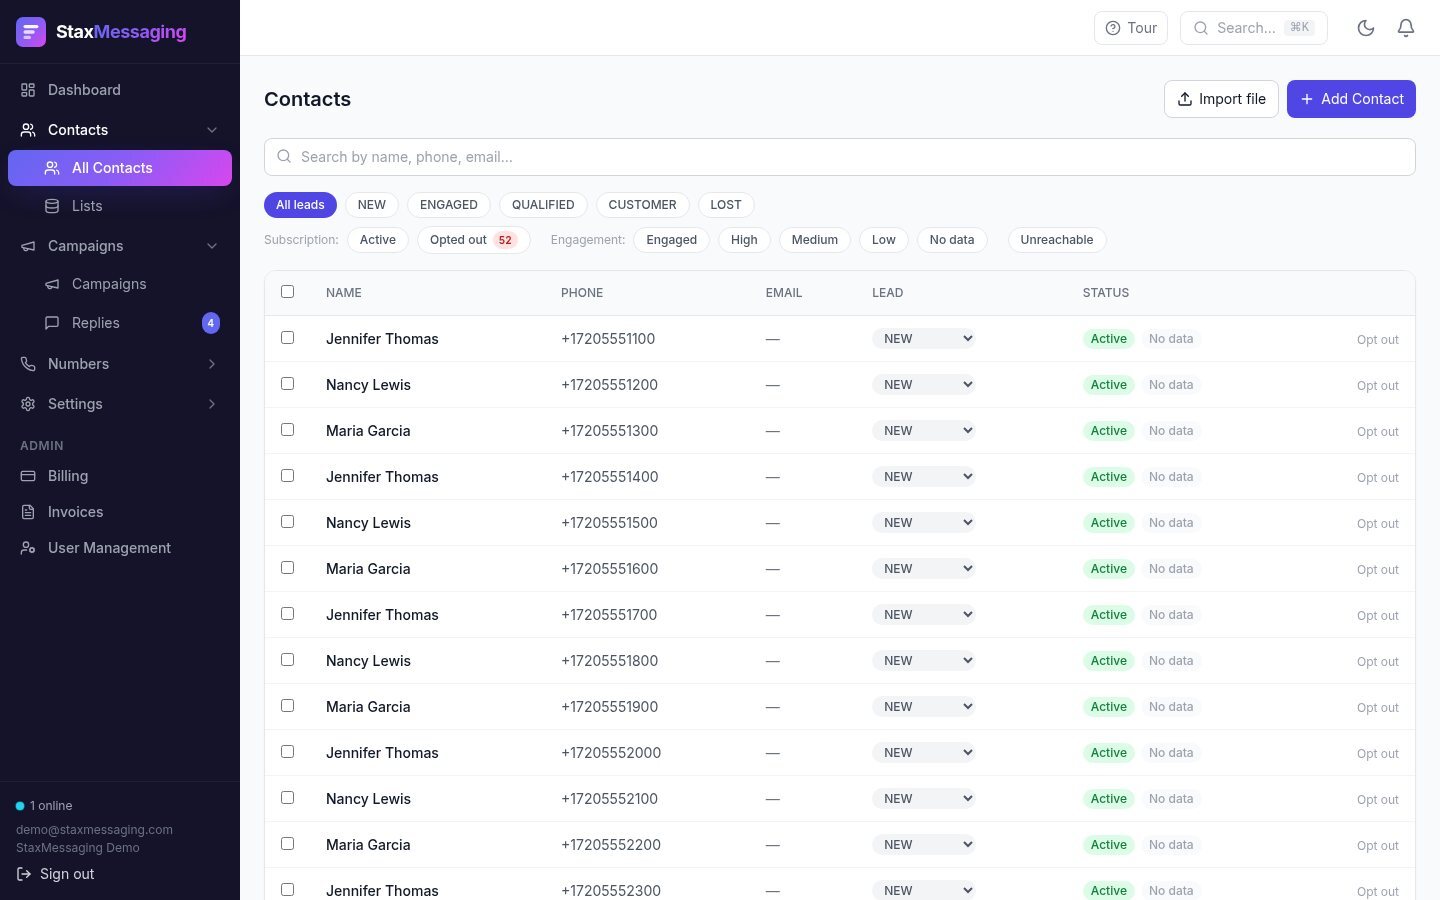
Task: Click the megaphone icon beside Campaigns sub-item
Action: (52, 284)
